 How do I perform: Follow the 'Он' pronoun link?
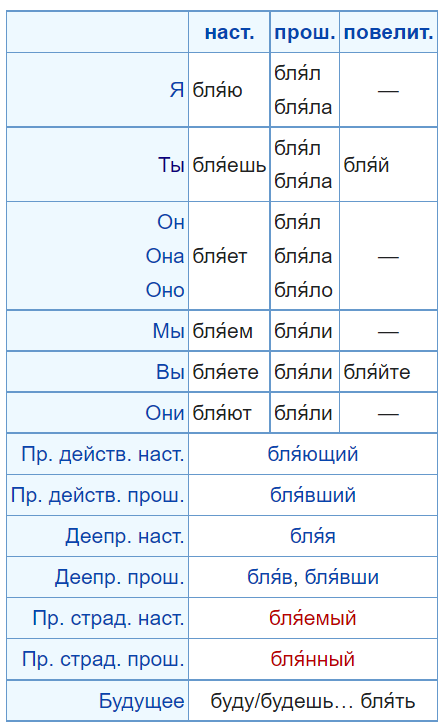pyautogui.click(x=170, y=222)
